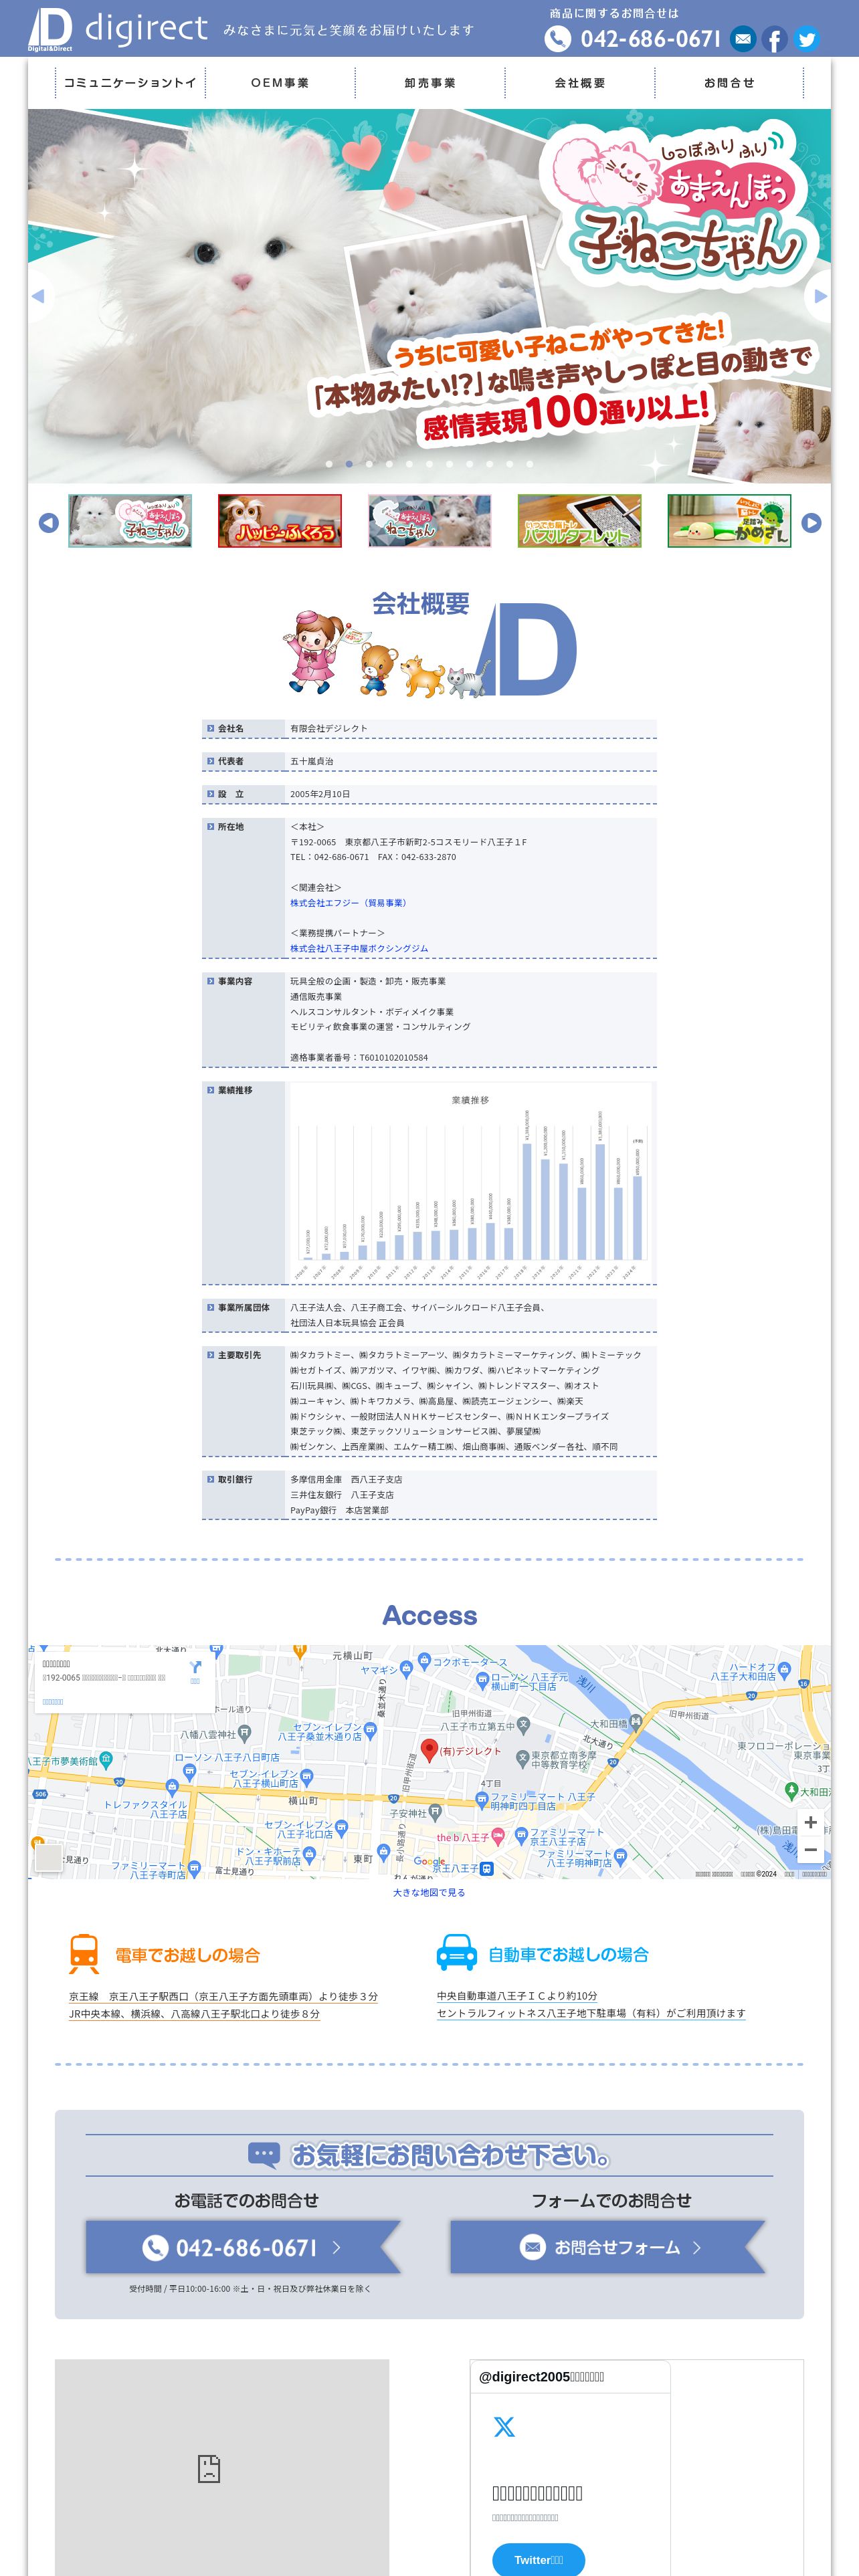This screenshot has height=2576, width=859.
Task: Click the お問合せフォーム button
Action: click(x=608, y=2247)
